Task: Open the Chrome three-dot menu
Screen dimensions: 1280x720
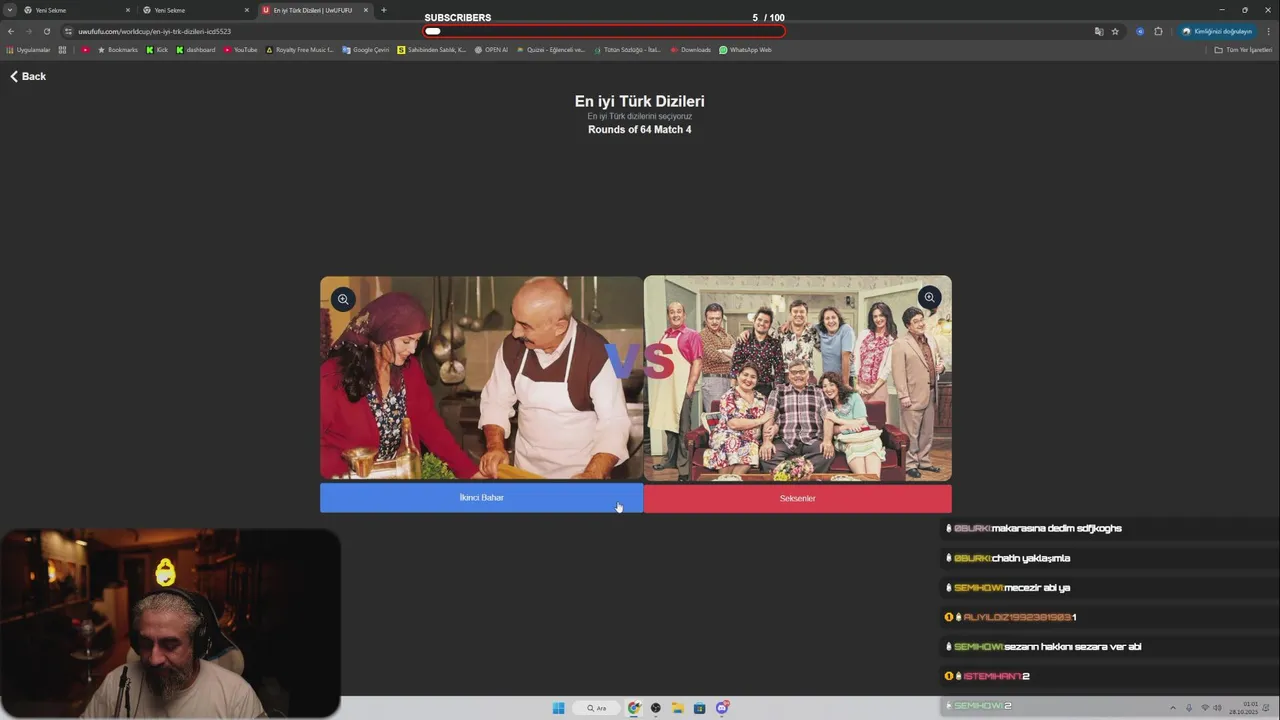Action: (1268, 31)
